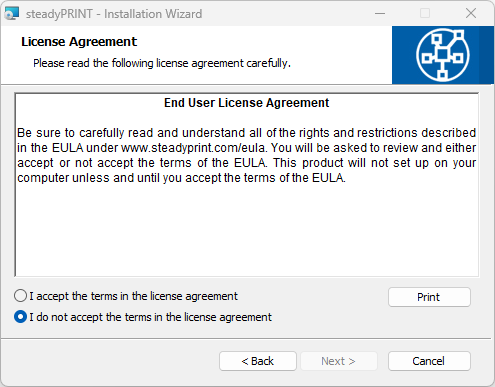Viewport: 495px width, 387px height.
Task: Click the 'I accept the terms in the license agreement' label
Action: [x=133, y=296]
